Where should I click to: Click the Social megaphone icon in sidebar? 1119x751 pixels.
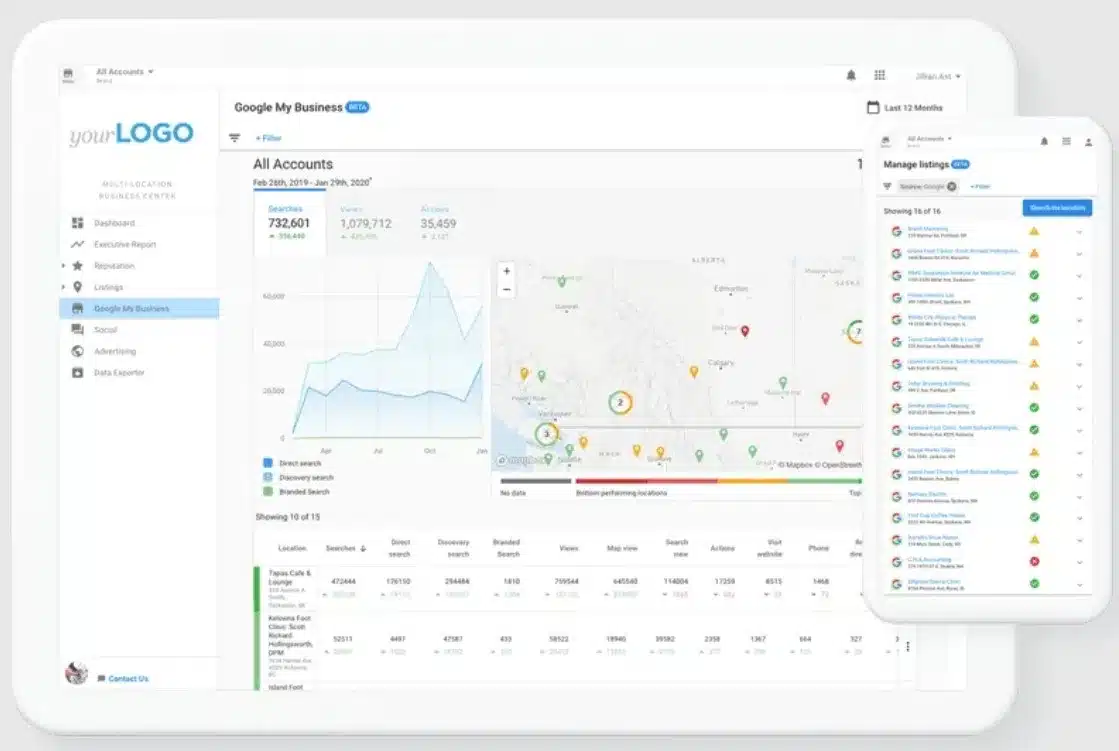76,329
